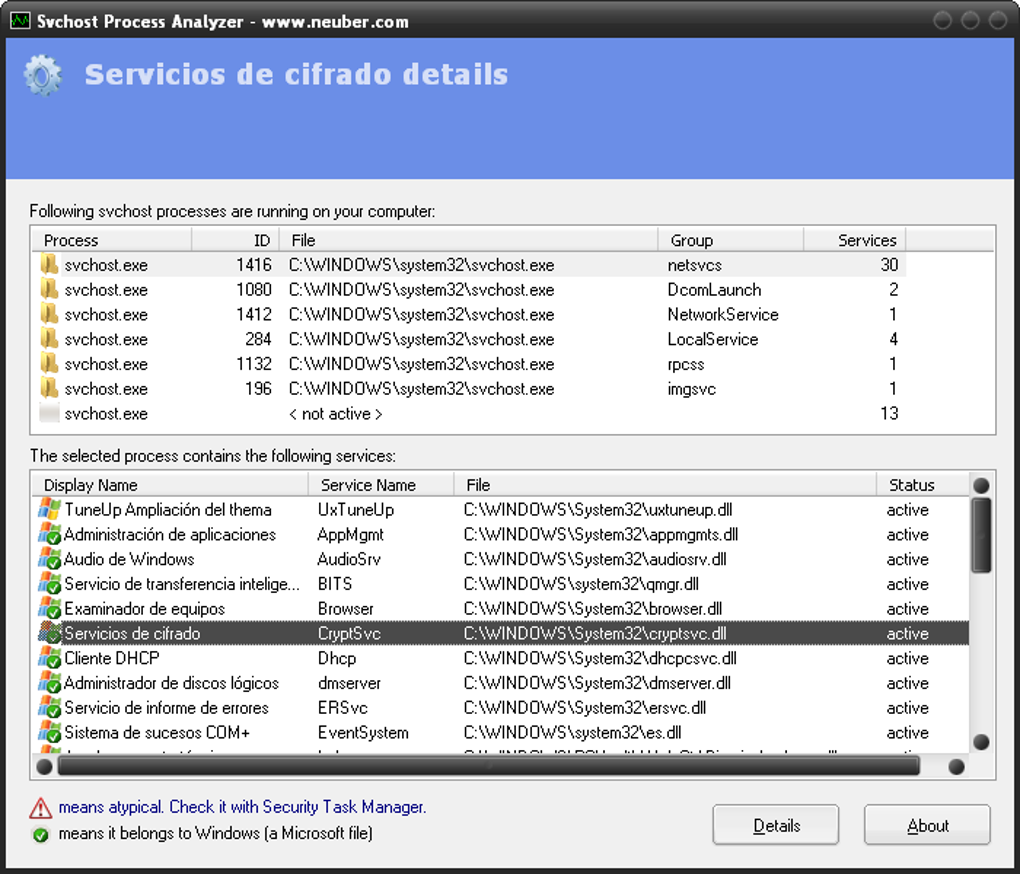The height and width of the screenshot is (874, 1020).
Task: Sort processes by the Services column
Action: point(866,239)
